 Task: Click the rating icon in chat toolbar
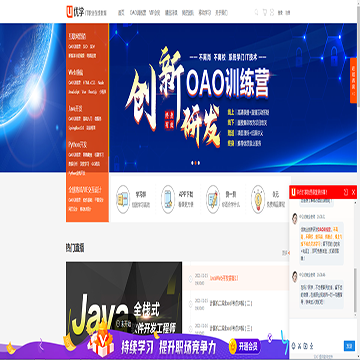[310, 345]
